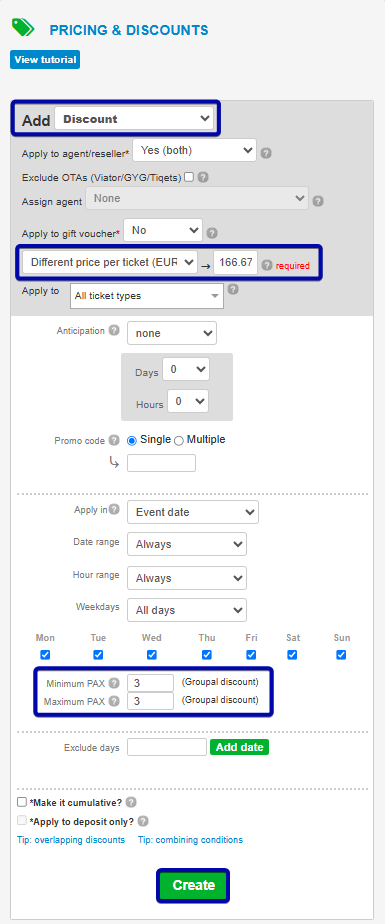385x924 pixels.
Task: Click View tutorial button
Action: (x=45, y=60)
